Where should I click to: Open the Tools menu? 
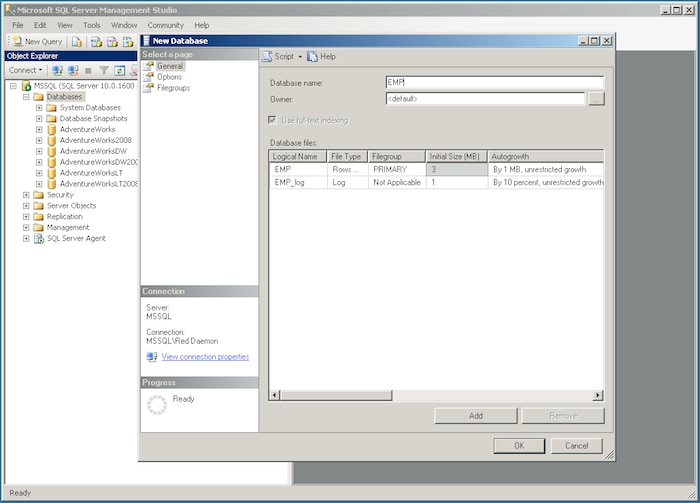point(92,25)
